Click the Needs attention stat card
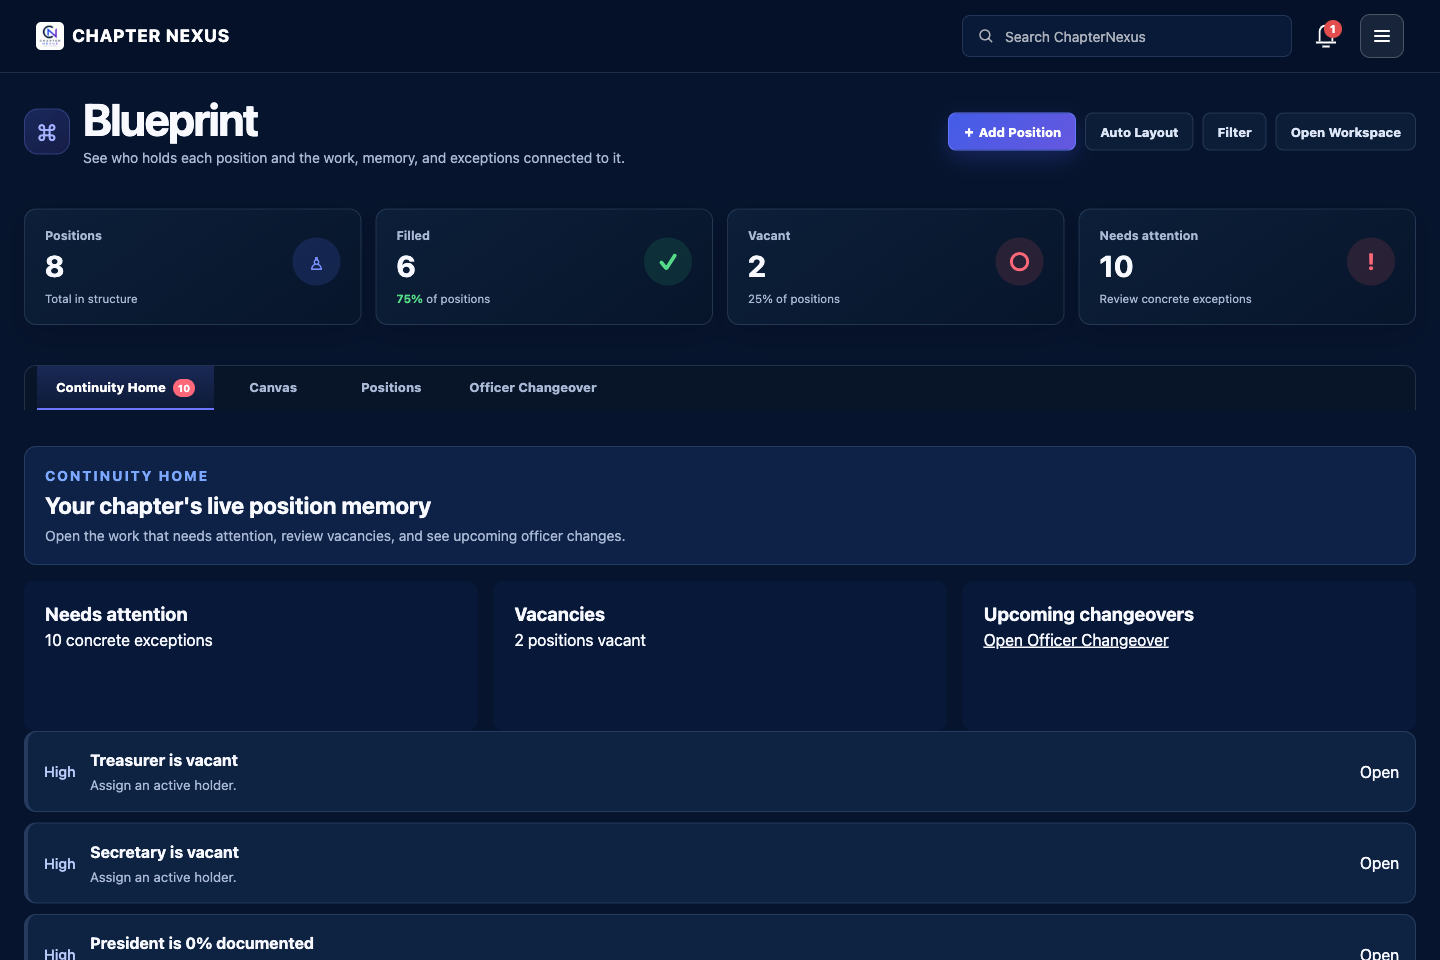 pyautogui.click(x=1247, y=267)
